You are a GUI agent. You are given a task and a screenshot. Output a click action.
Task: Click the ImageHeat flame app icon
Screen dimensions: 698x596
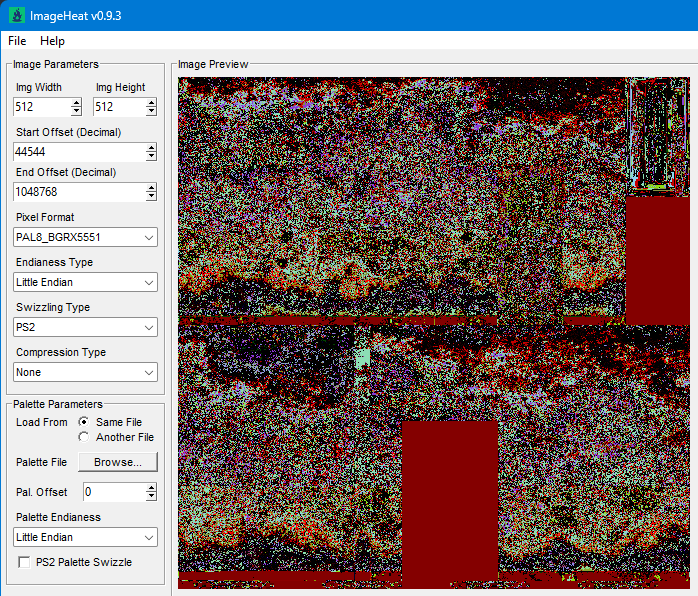[17, 16]
